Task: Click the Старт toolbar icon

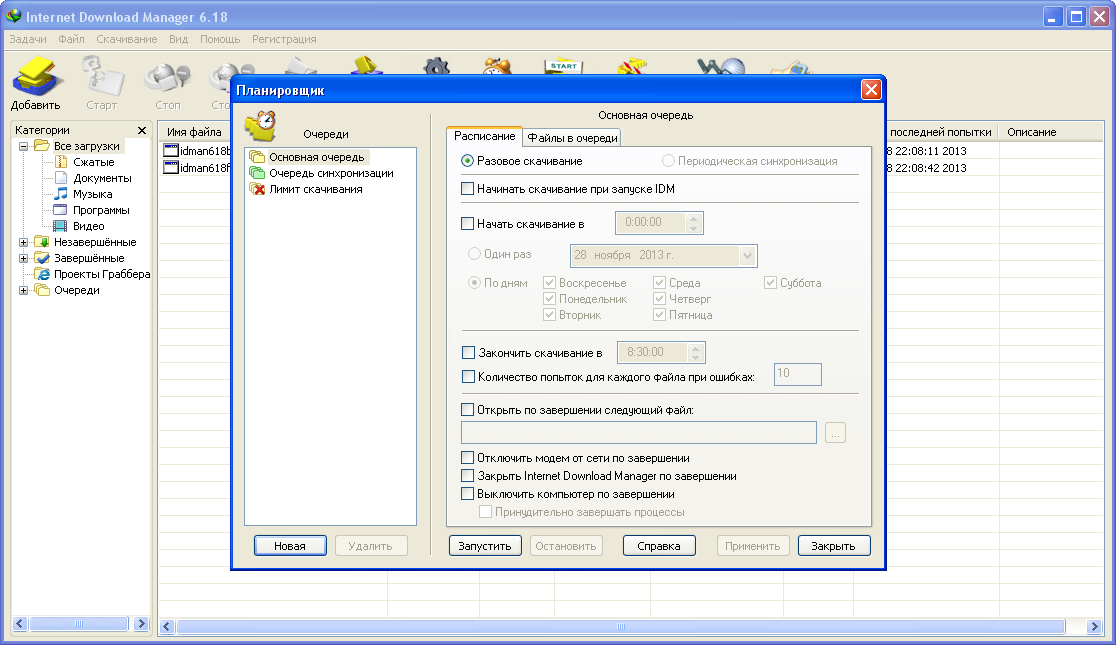Action: click(102, 84)
